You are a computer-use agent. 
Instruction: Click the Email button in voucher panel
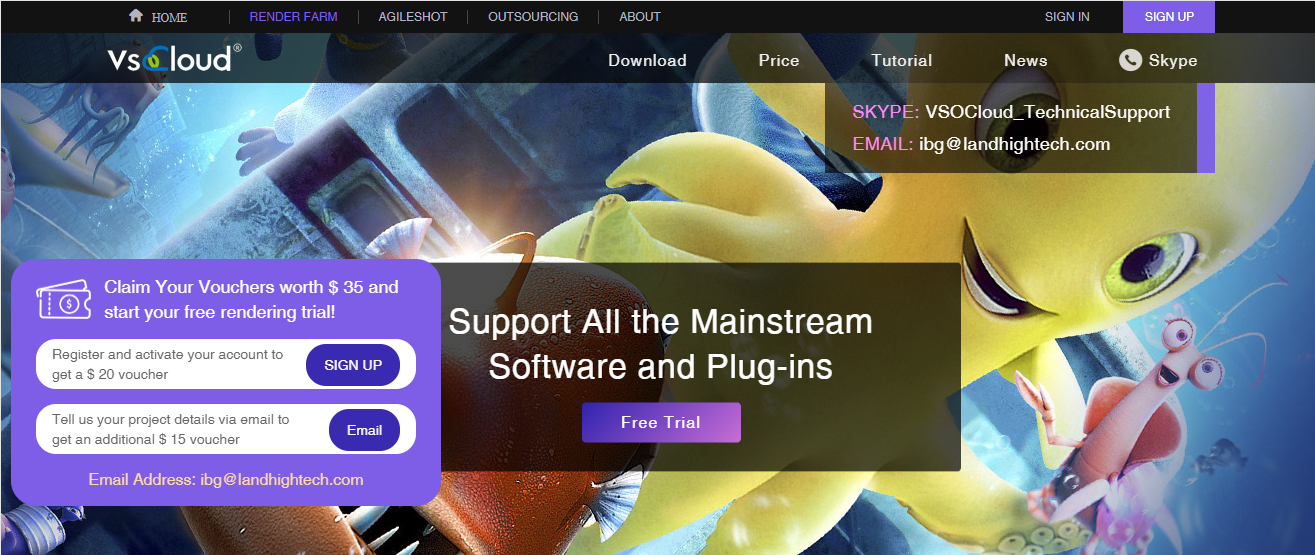364,430
